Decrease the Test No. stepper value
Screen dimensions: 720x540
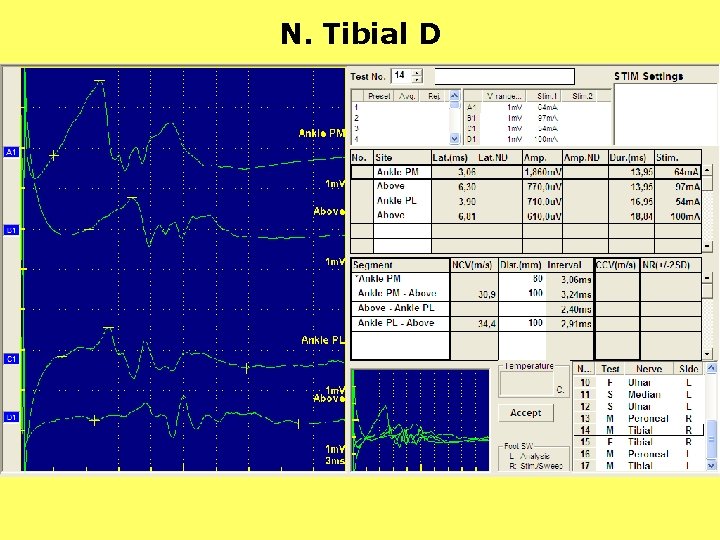[416, 79]
